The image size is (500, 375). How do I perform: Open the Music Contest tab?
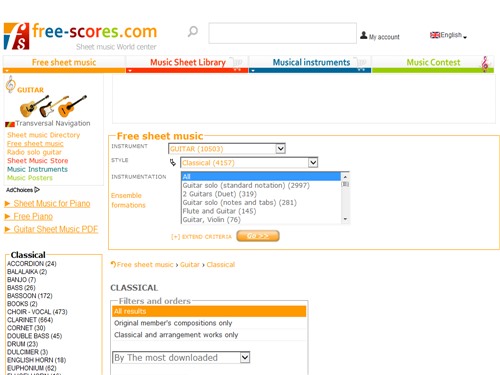[x=433, y=62]
